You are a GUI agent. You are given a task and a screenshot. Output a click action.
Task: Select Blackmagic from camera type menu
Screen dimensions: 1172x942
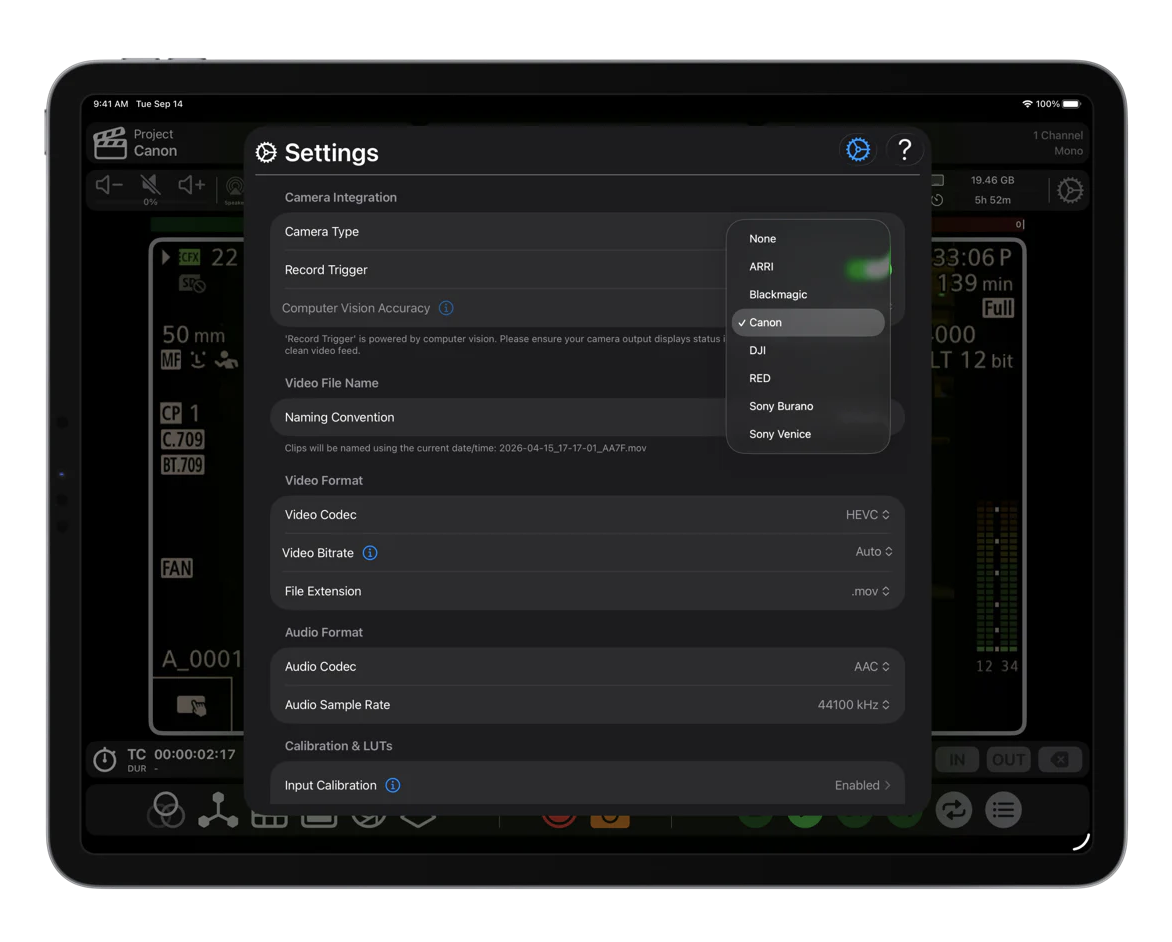coord(778,295)
